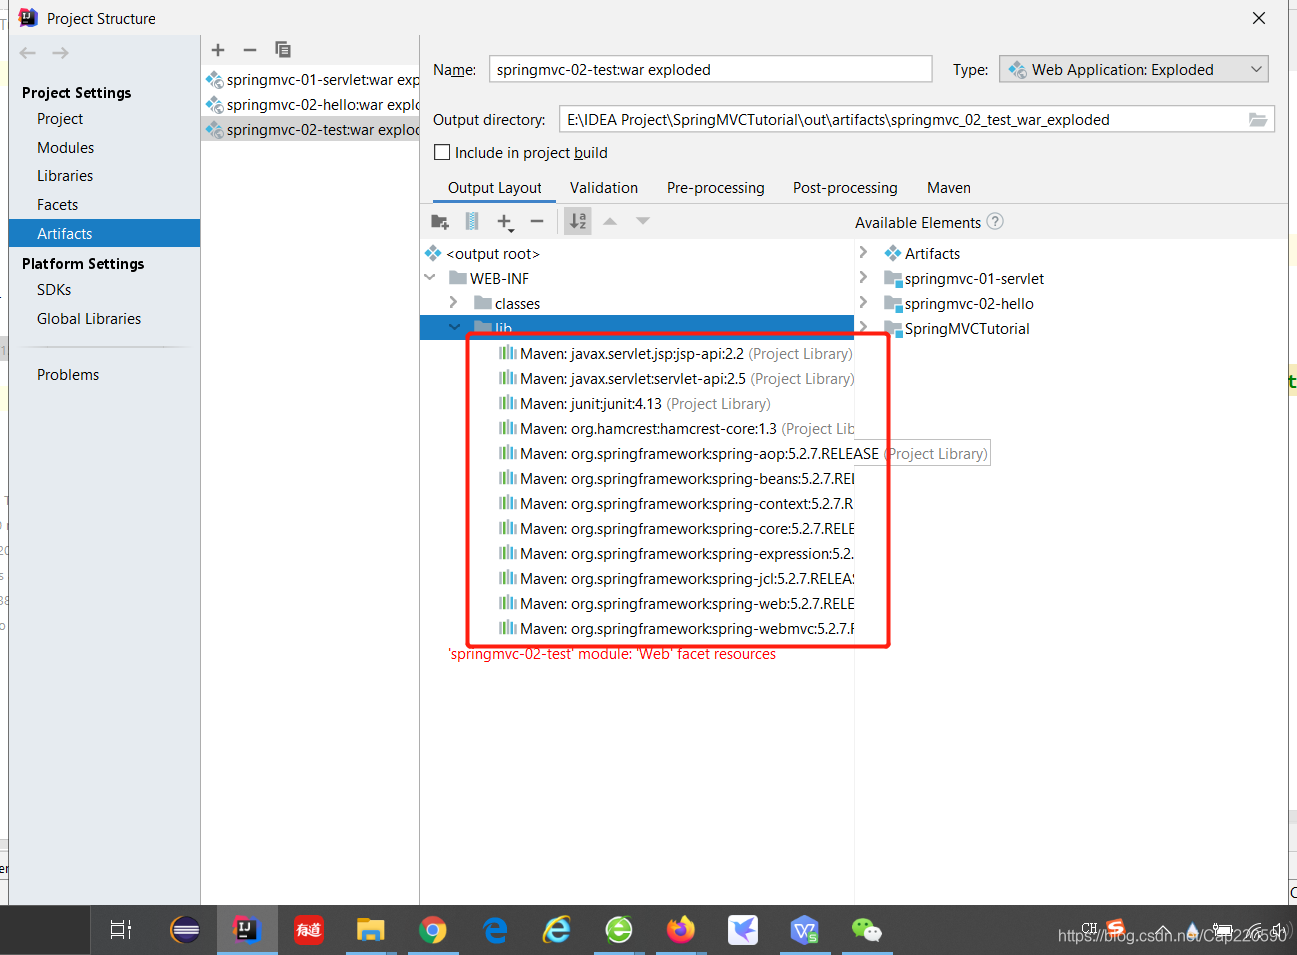Switch to the Output Layout tab
1297x955 pixels.
494,188
